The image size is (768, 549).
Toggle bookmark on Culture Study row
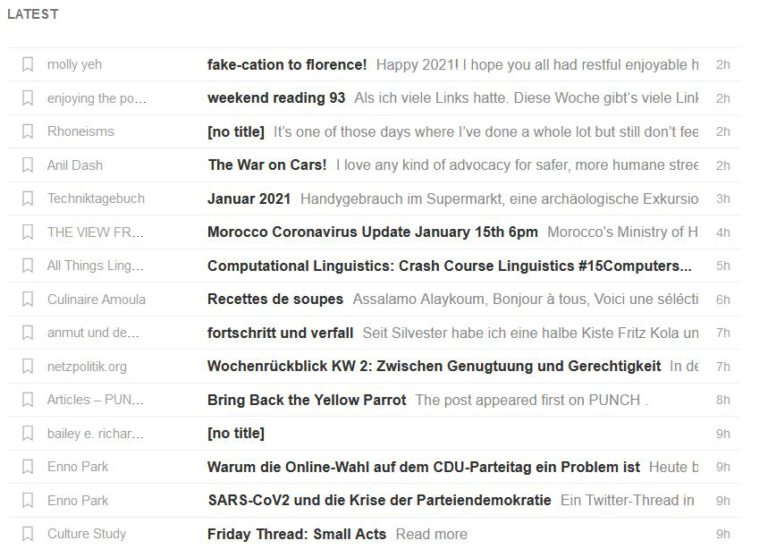tap(28, 533)
